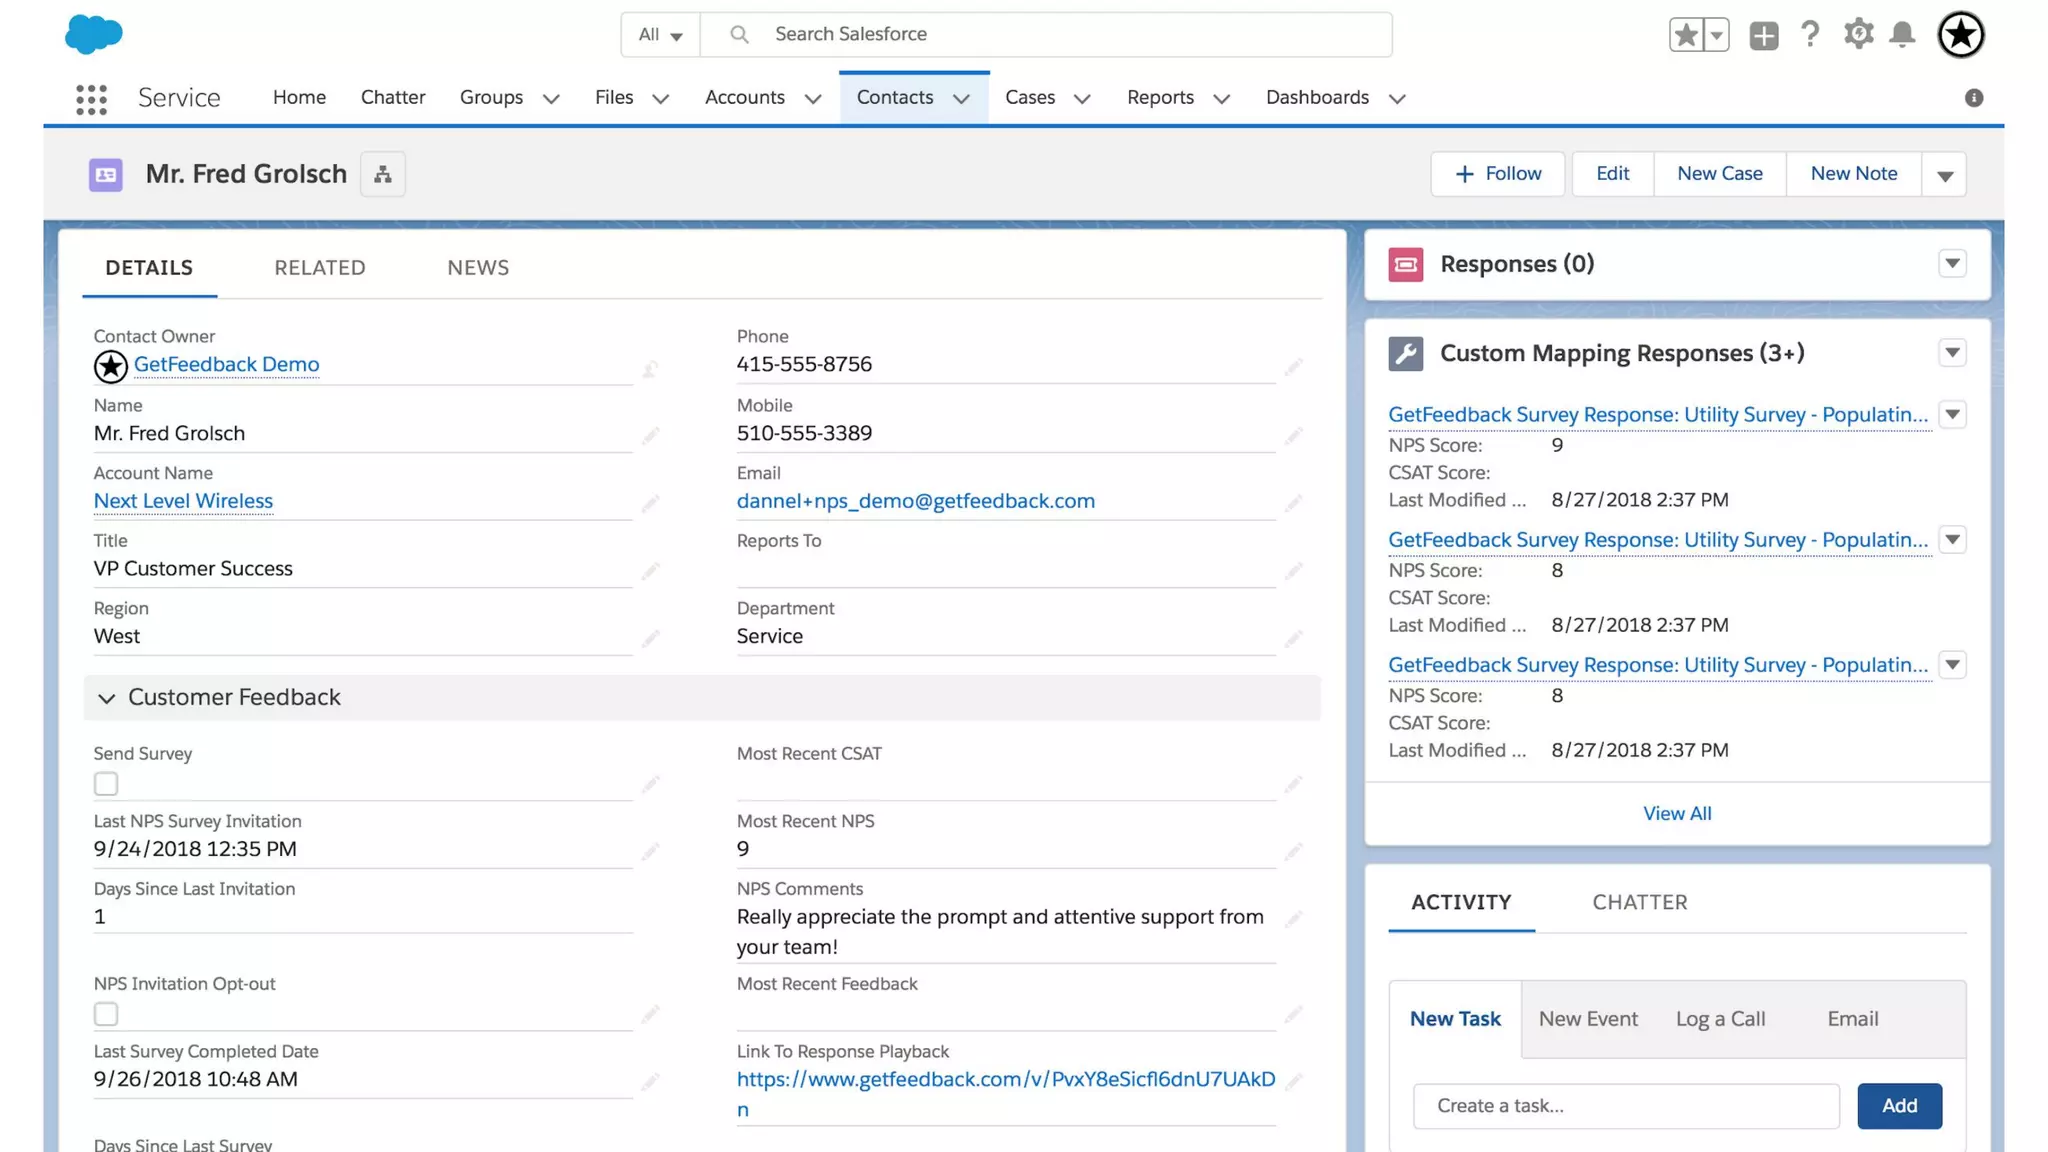Click the New Note button
The height and width of the screenshot is (1152, 2048).
pyautogui.click(x=1854, y=174)
